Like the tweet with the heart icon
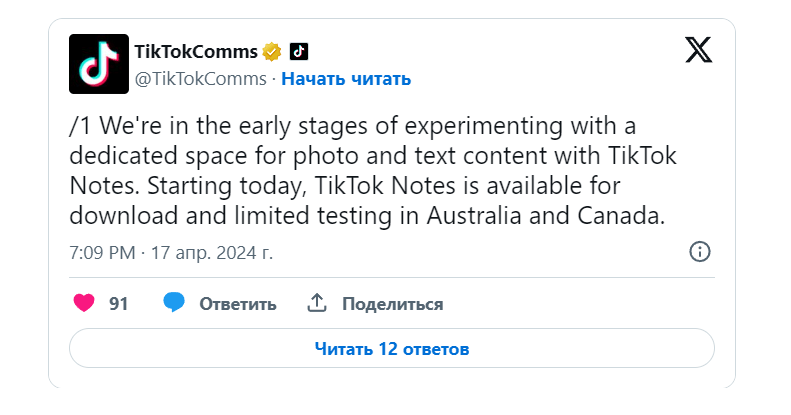Image resolution: width=791 pixels, height=415 pixels. (85, 303)
